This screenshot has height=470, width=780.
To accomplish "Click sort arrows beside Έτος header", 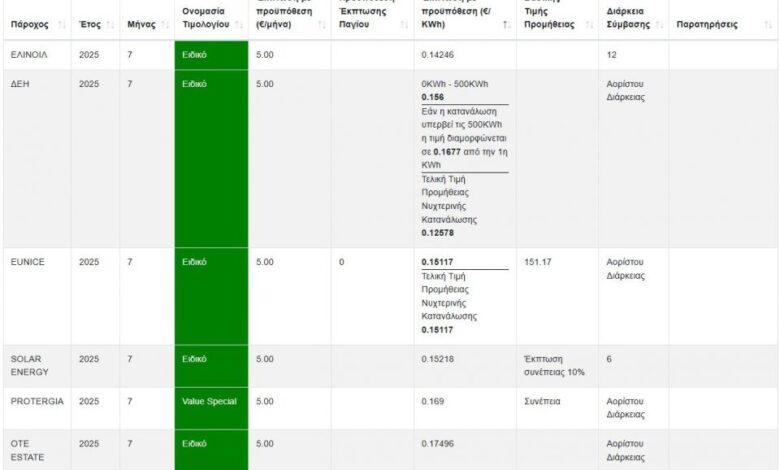I will point(111,24).
